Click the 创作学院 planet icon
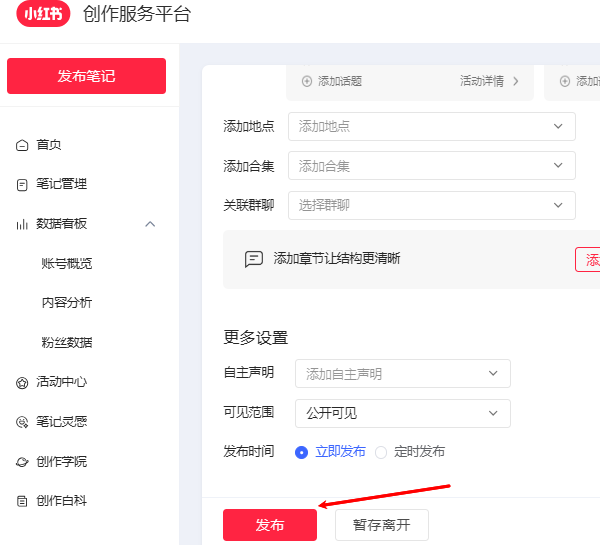Image resolution: width=600 pixels, height=545 pixels. click(22, 462)
